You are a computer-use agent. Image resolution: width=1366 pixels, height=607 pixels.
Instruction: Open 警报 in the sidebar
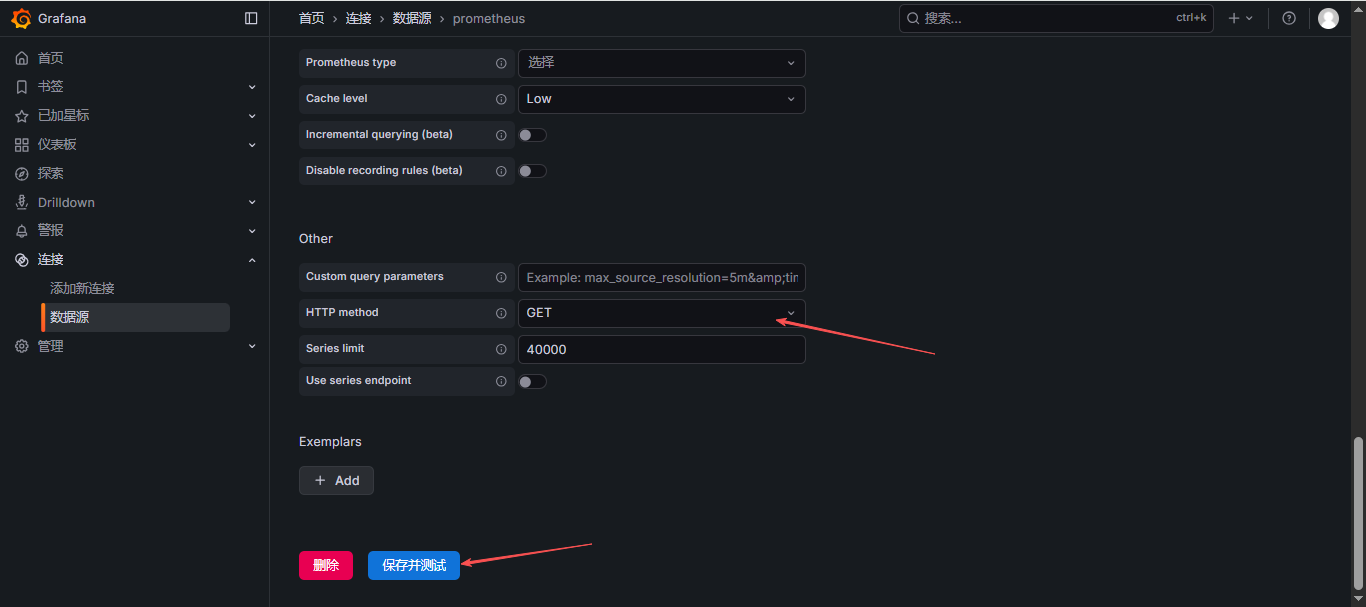coord(50,230)
